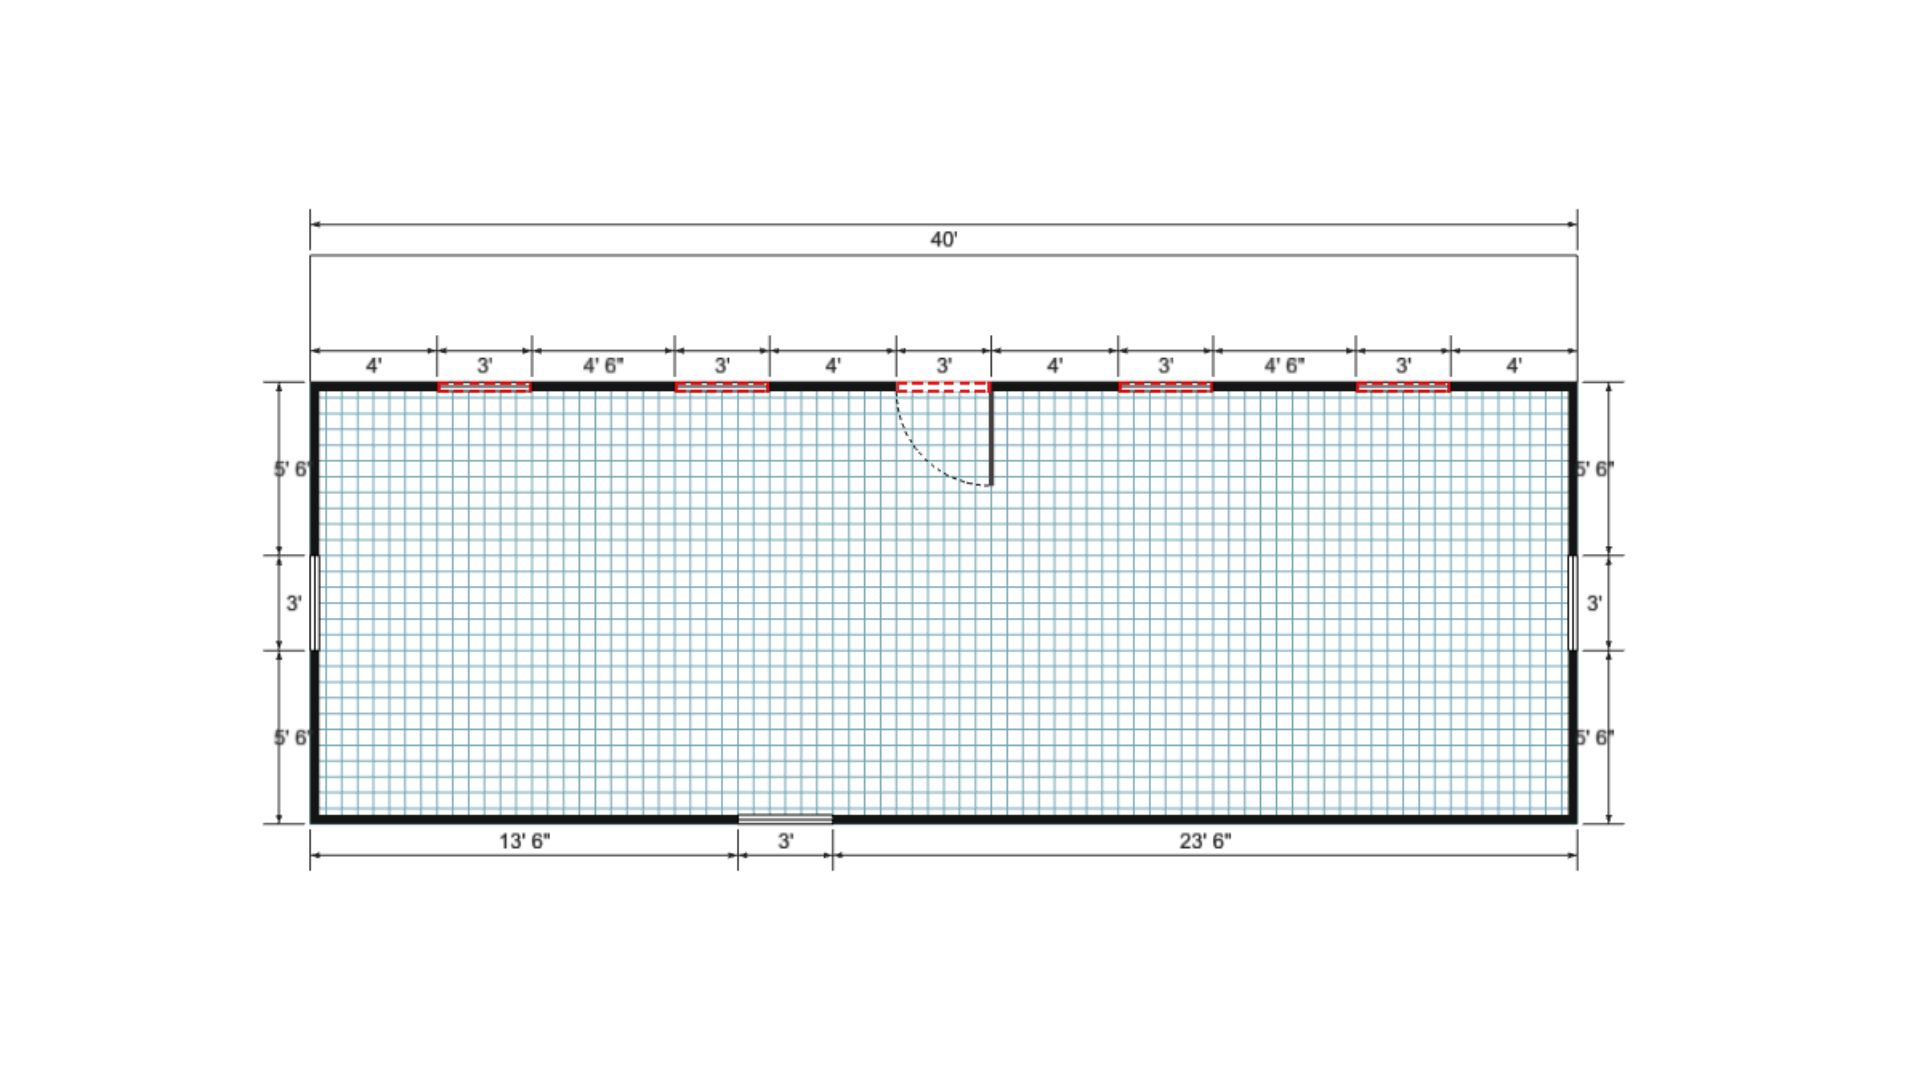Select the window on the left side wall

coord(315,602)
